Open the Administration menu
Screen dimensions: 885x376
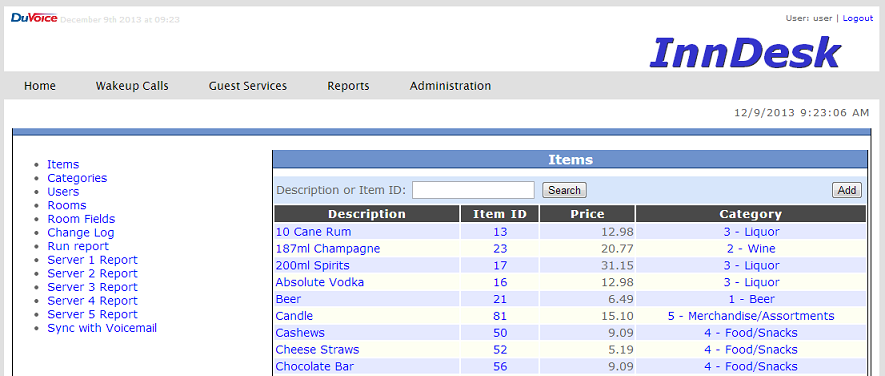click(450, 86)
